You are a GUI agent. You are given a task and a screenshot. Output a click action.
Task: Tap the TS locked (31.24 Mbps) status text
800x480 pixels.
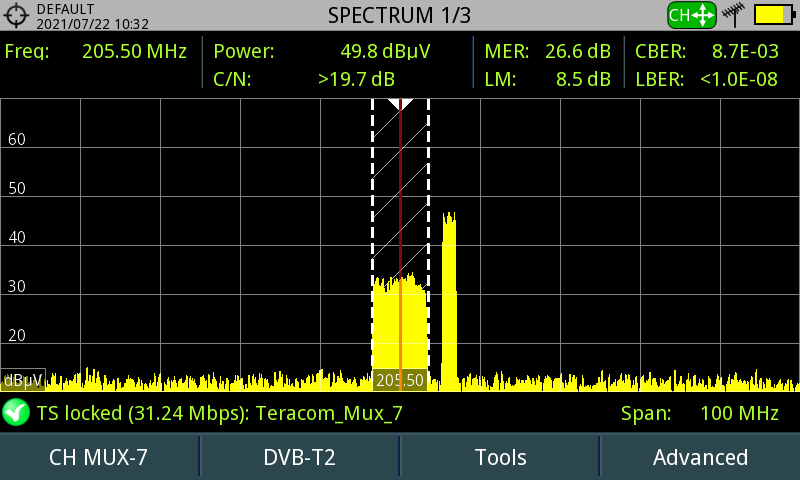219,413
